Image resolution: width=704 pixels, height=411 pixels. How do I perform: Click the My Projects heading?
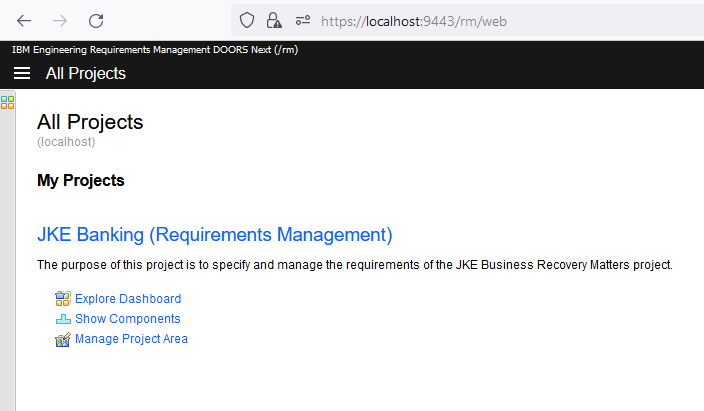[x=81, y=181]
